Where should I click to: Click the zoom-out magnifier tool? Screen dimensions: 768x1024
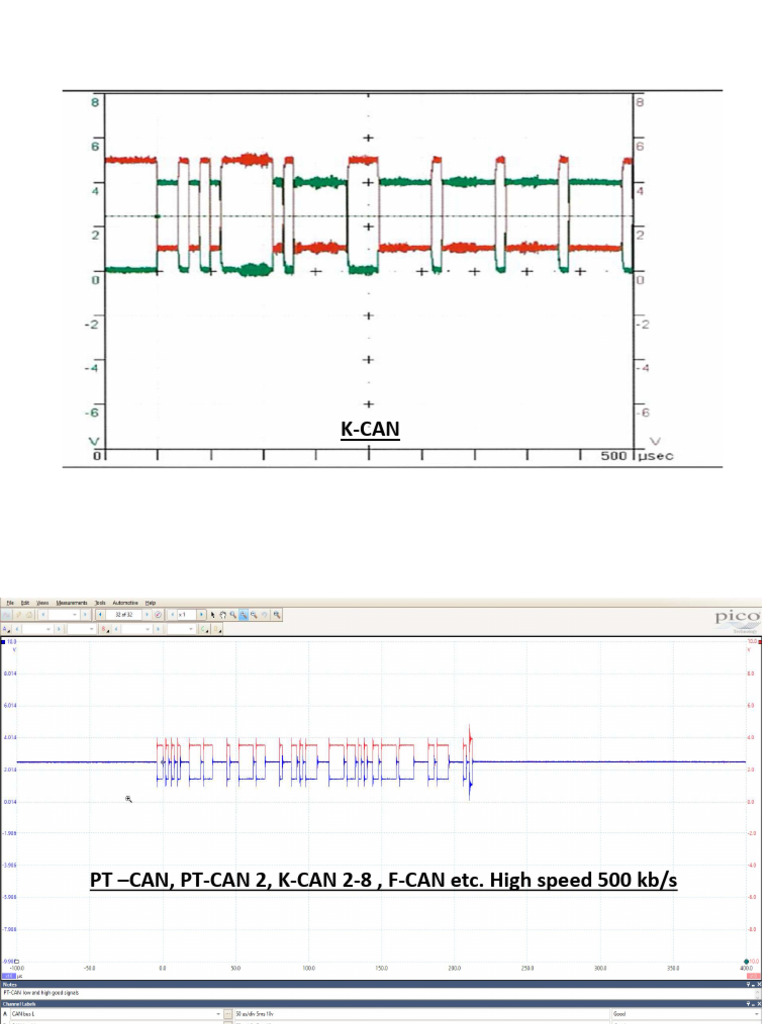coord(254,615)
